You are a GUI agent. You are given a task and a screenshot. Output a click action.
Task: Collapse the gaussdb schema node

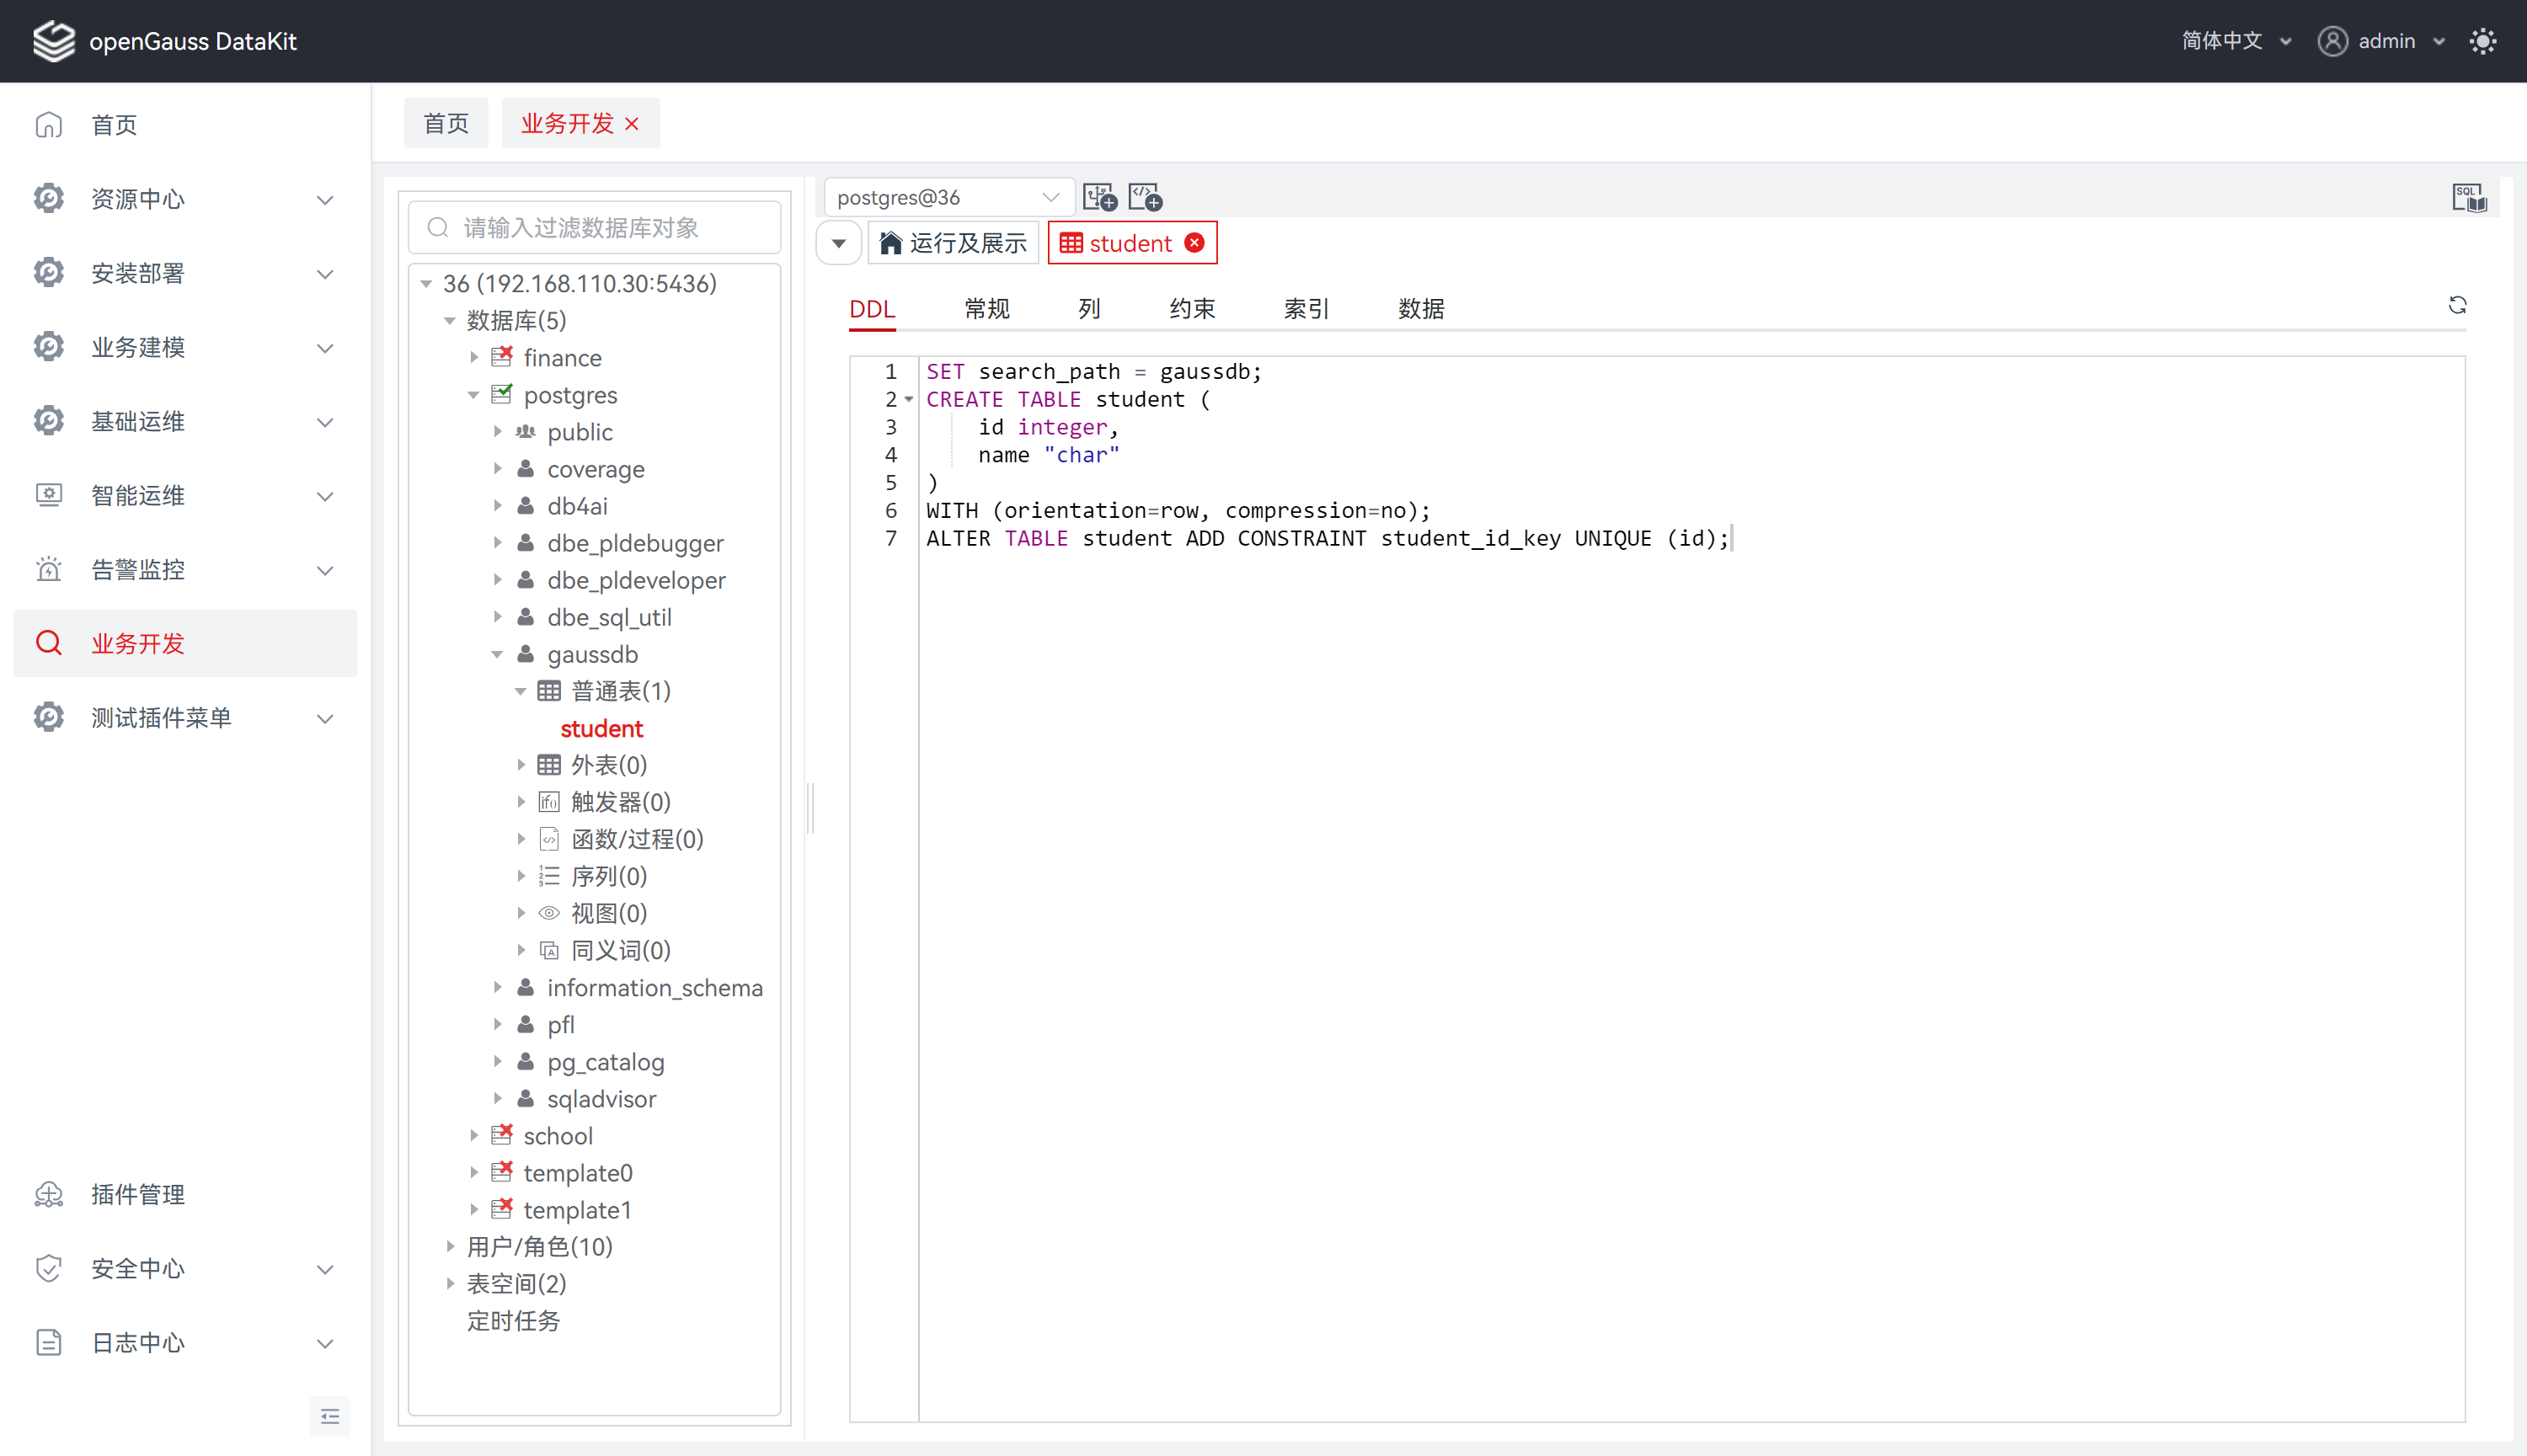point(497,655)
